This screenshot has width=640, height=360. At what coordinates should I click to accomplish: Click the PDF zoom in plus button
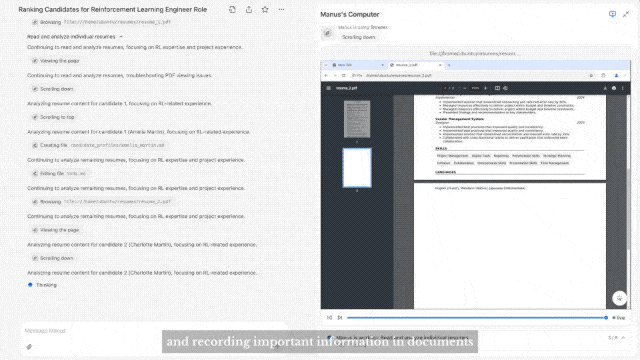(486, 88)
